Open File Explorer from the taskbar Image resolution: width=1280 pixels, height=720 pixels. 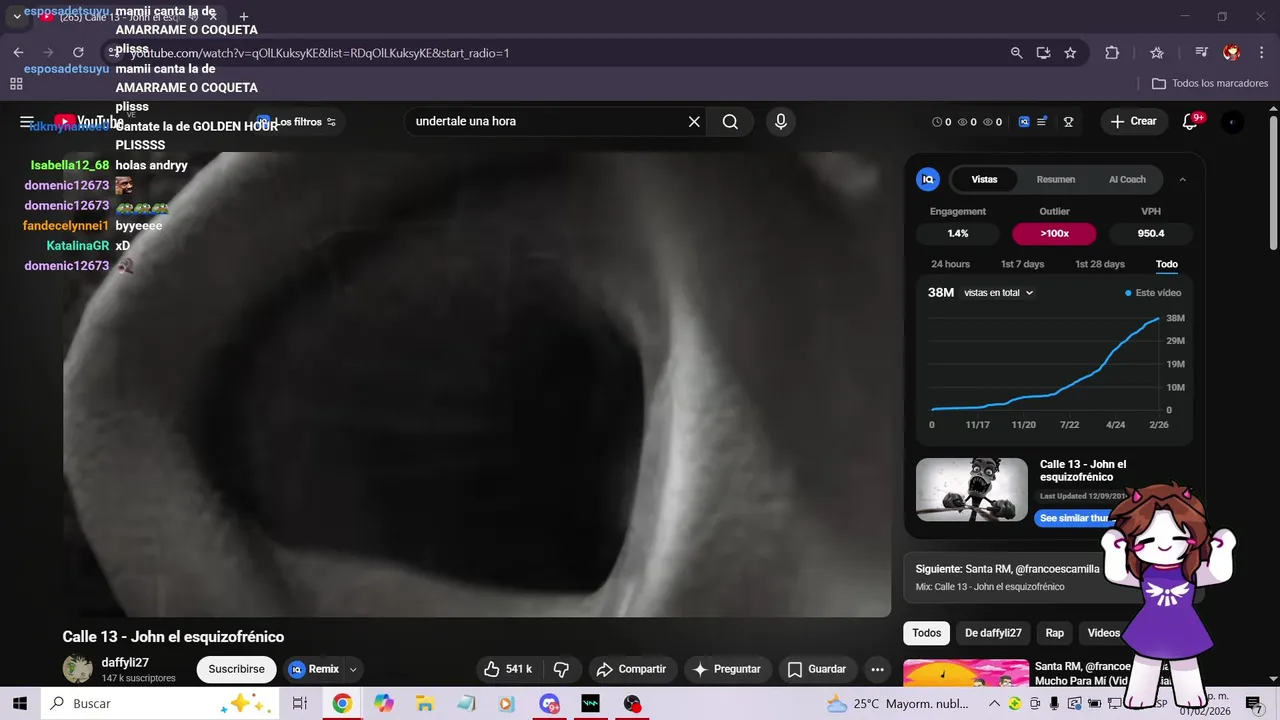click(424, 704)
